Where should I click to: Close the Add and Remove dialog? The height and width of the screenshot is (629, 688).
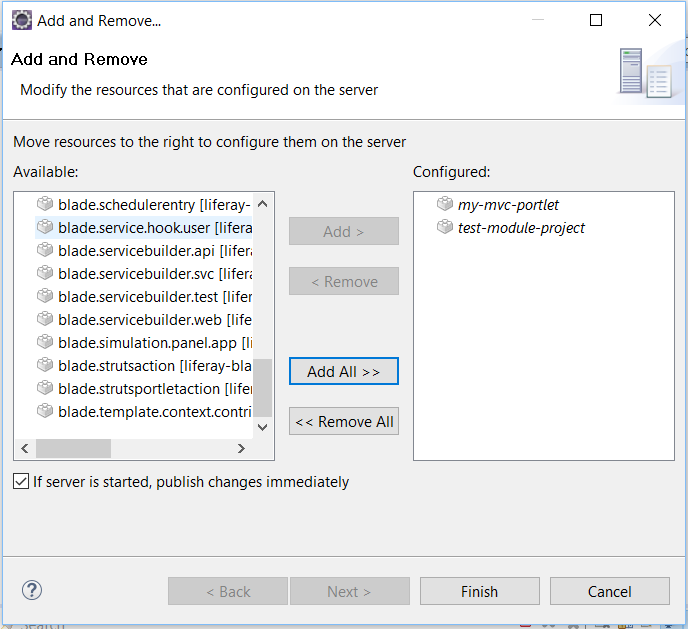[x=655, y=20]
